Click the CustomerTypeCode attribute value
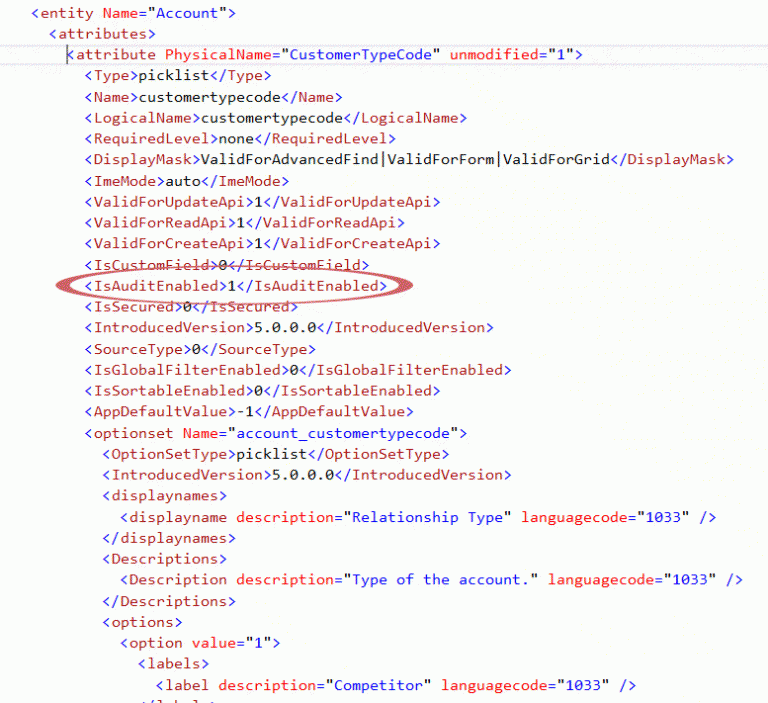Screen dimensions: 768x703 point(360,54)
